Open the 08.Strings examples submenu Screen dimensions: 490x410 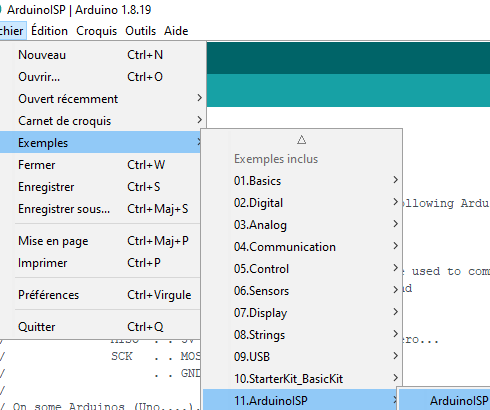[302, 335]
